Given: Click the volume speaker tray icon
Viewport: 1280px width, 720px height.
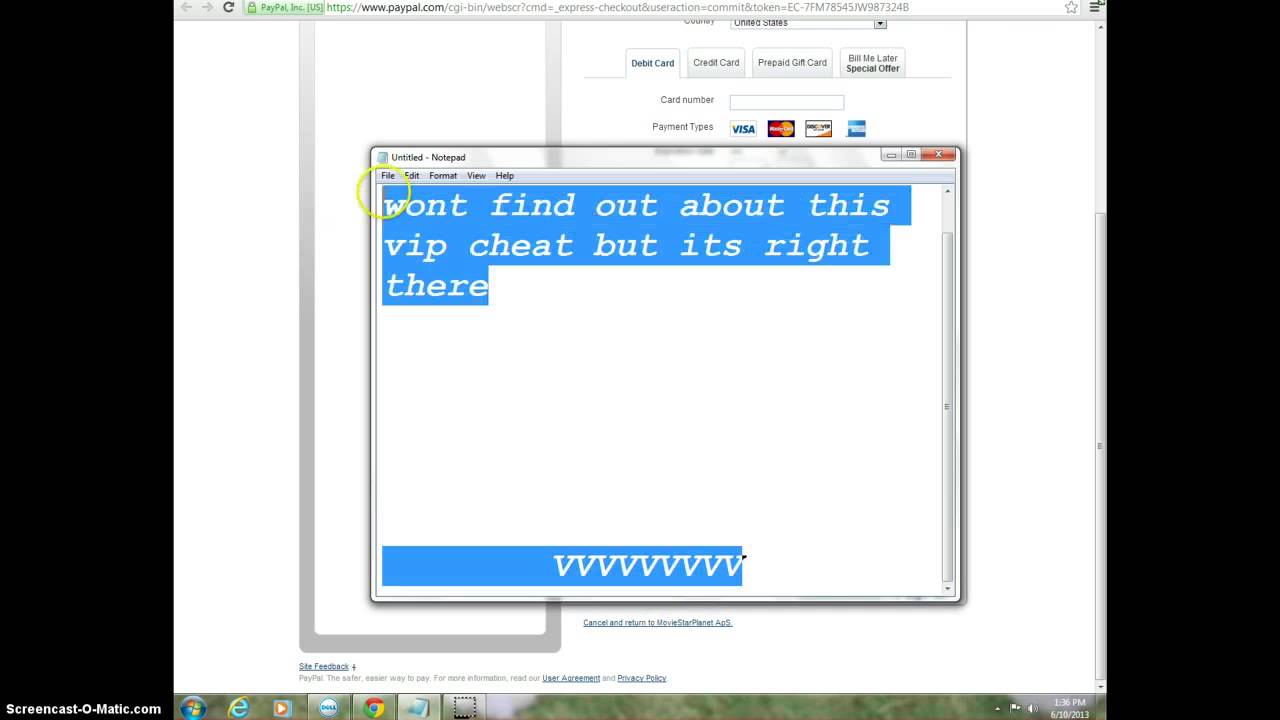Looking at the screenshot, I should pos(1033,708).
